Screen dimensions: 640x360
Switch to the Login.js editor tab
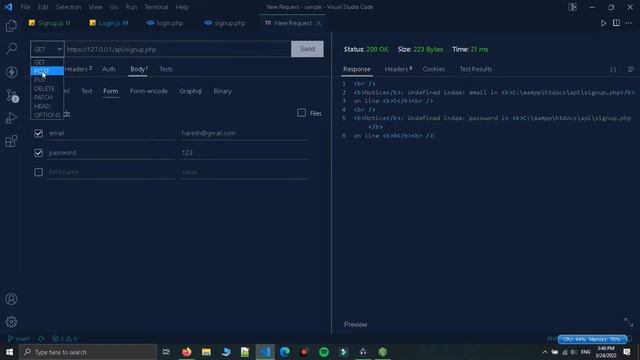[109, 23]
